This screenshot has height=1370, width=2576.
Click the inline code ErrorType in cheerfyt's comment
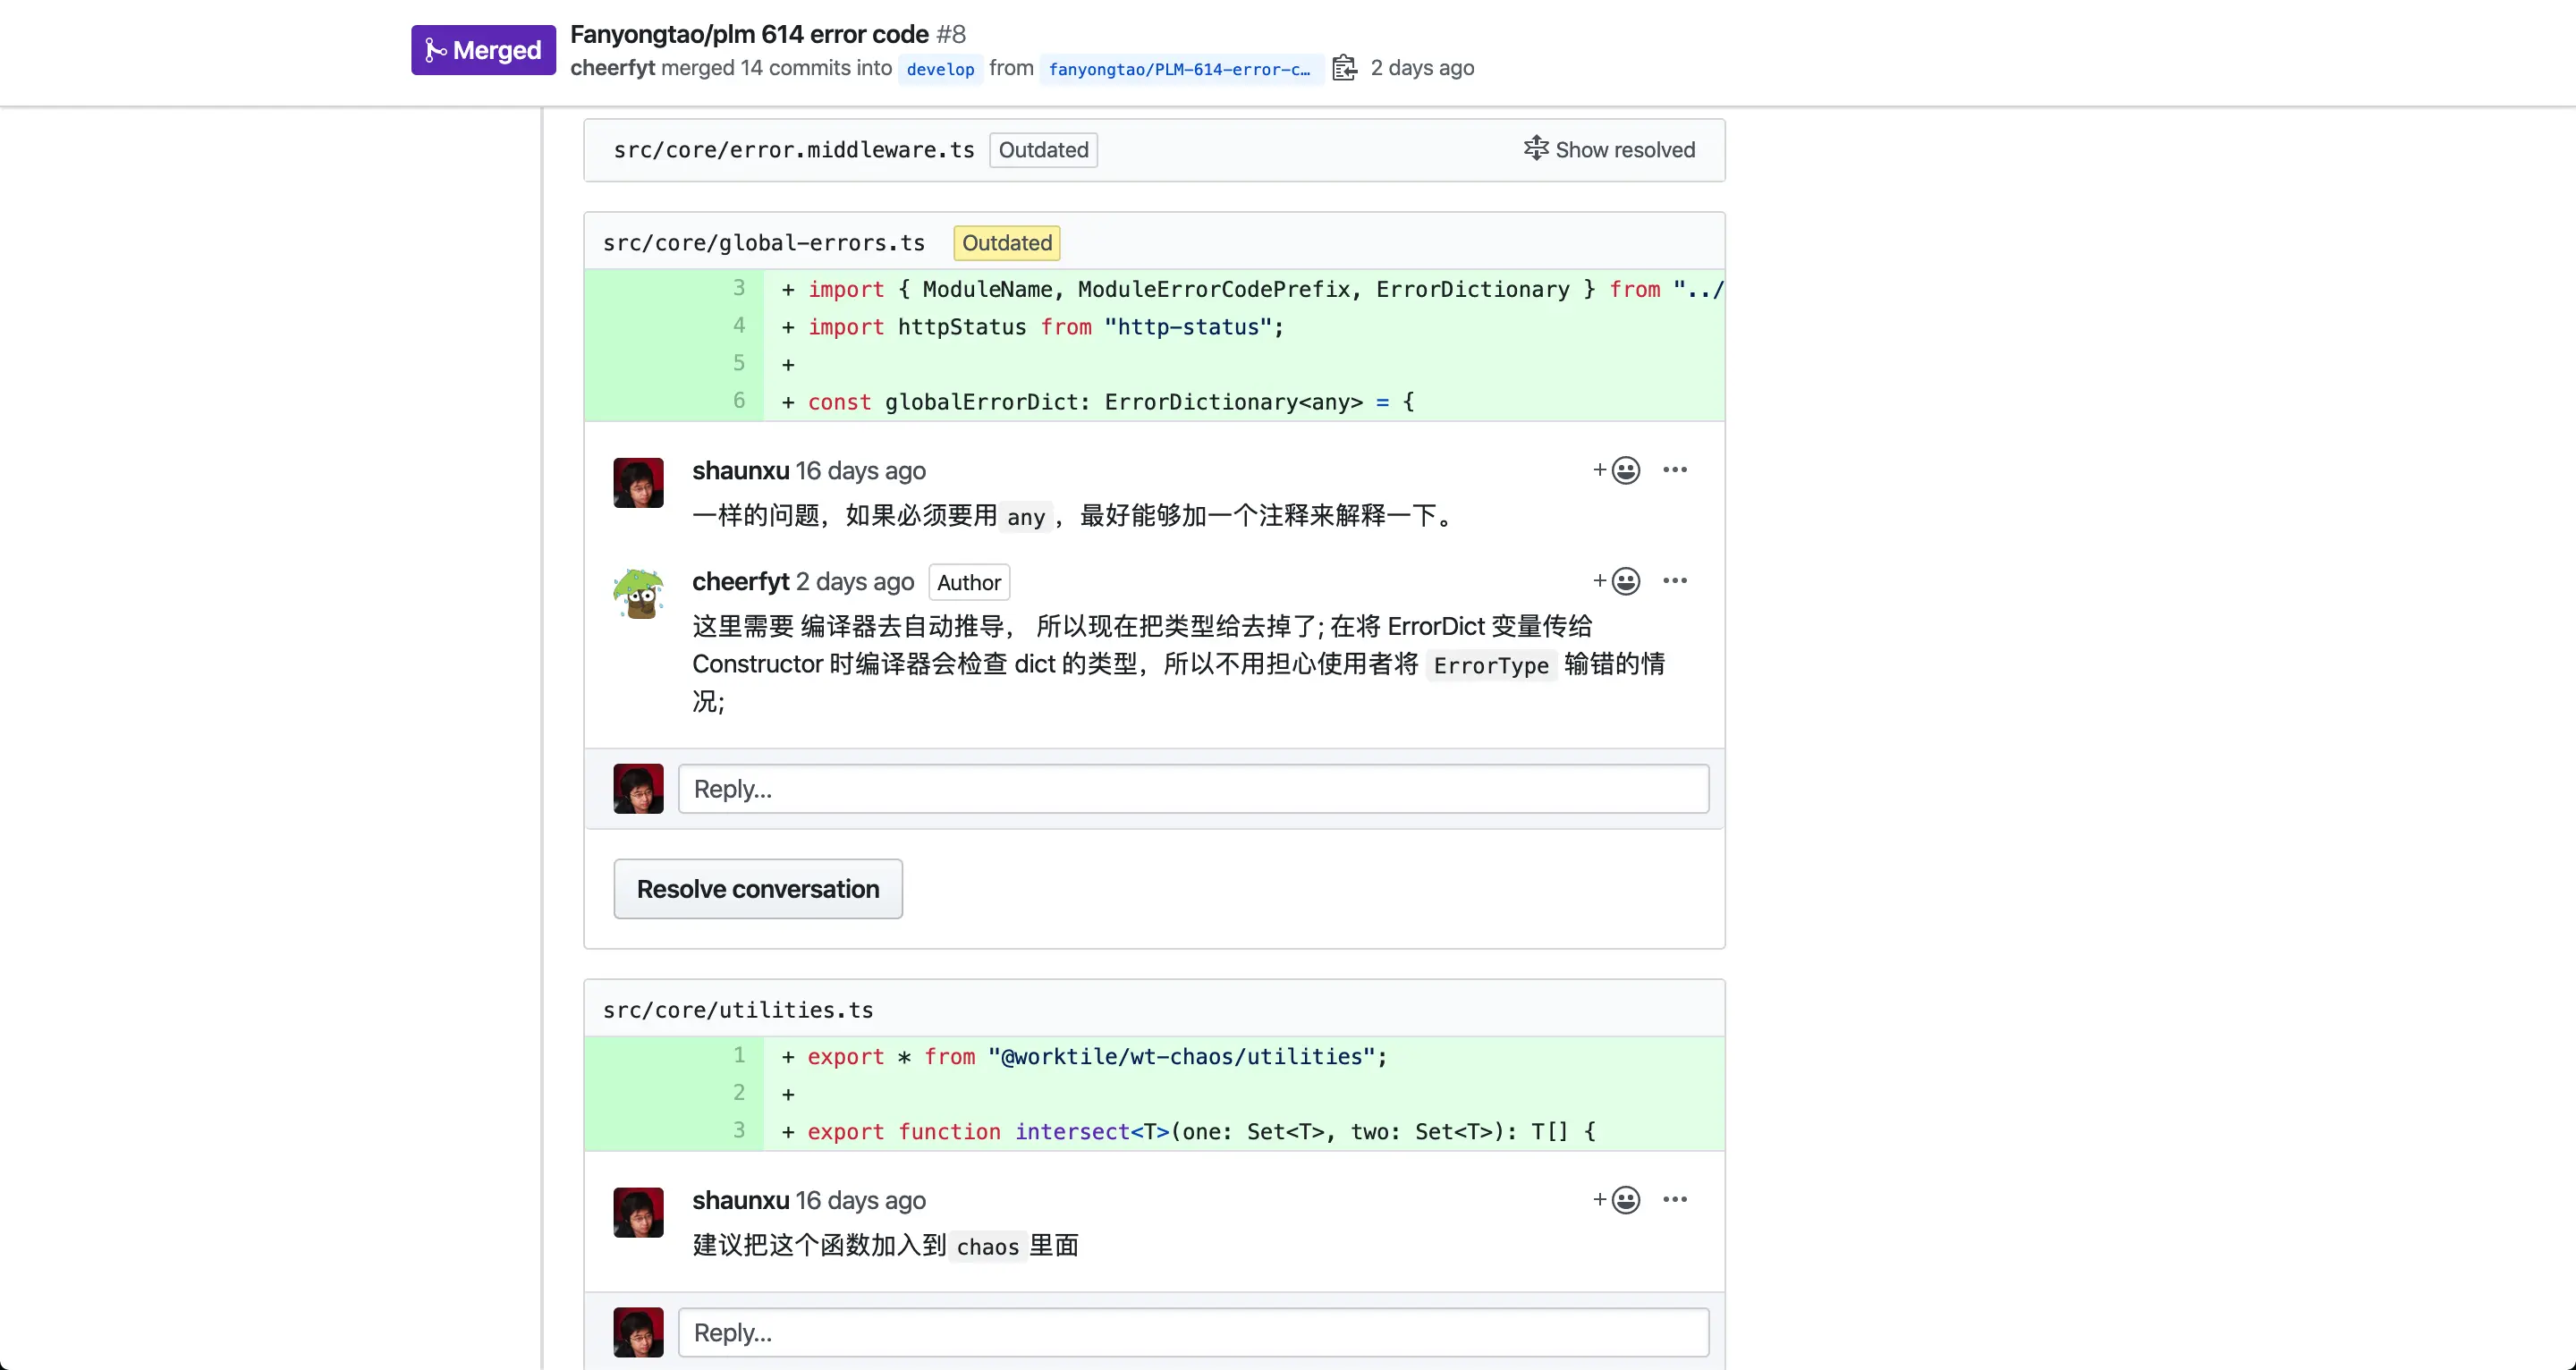click(1491, 666)
